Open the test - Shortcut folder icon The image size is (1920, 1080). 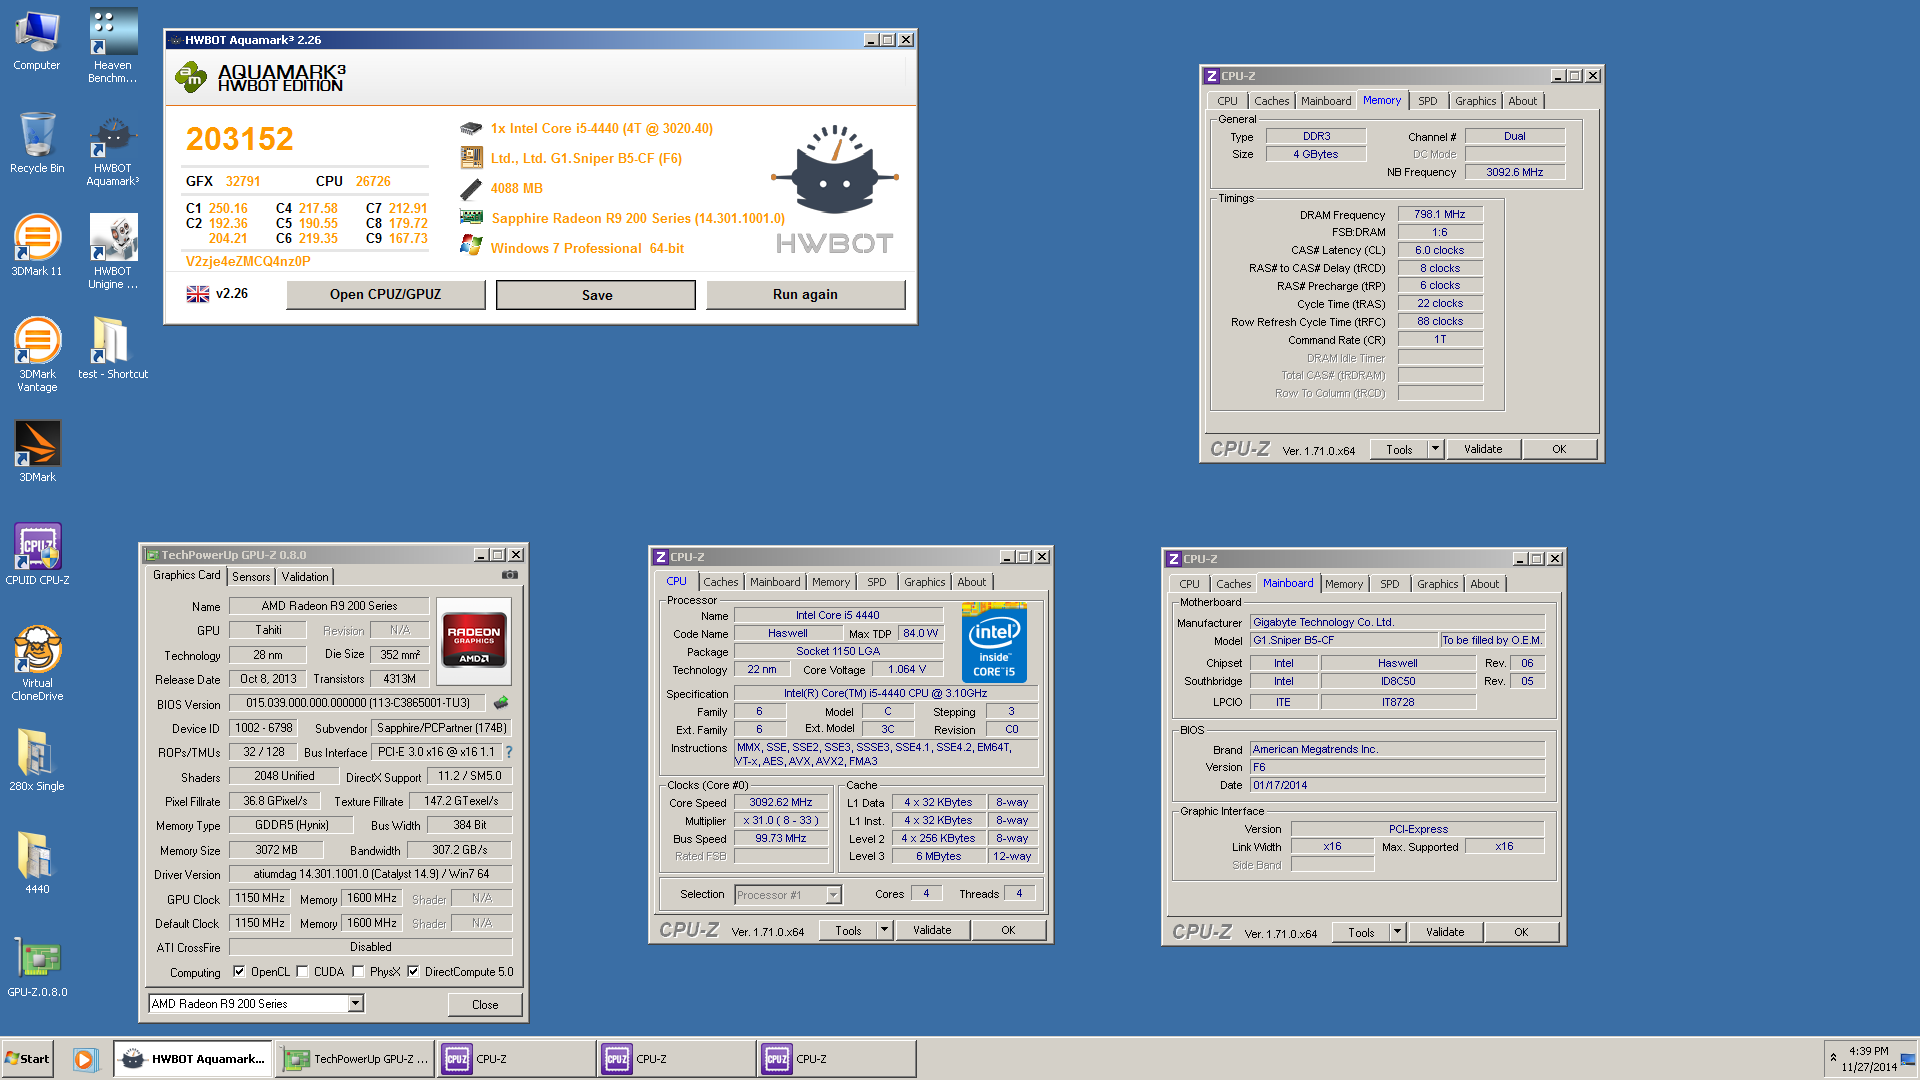(113, 348)
